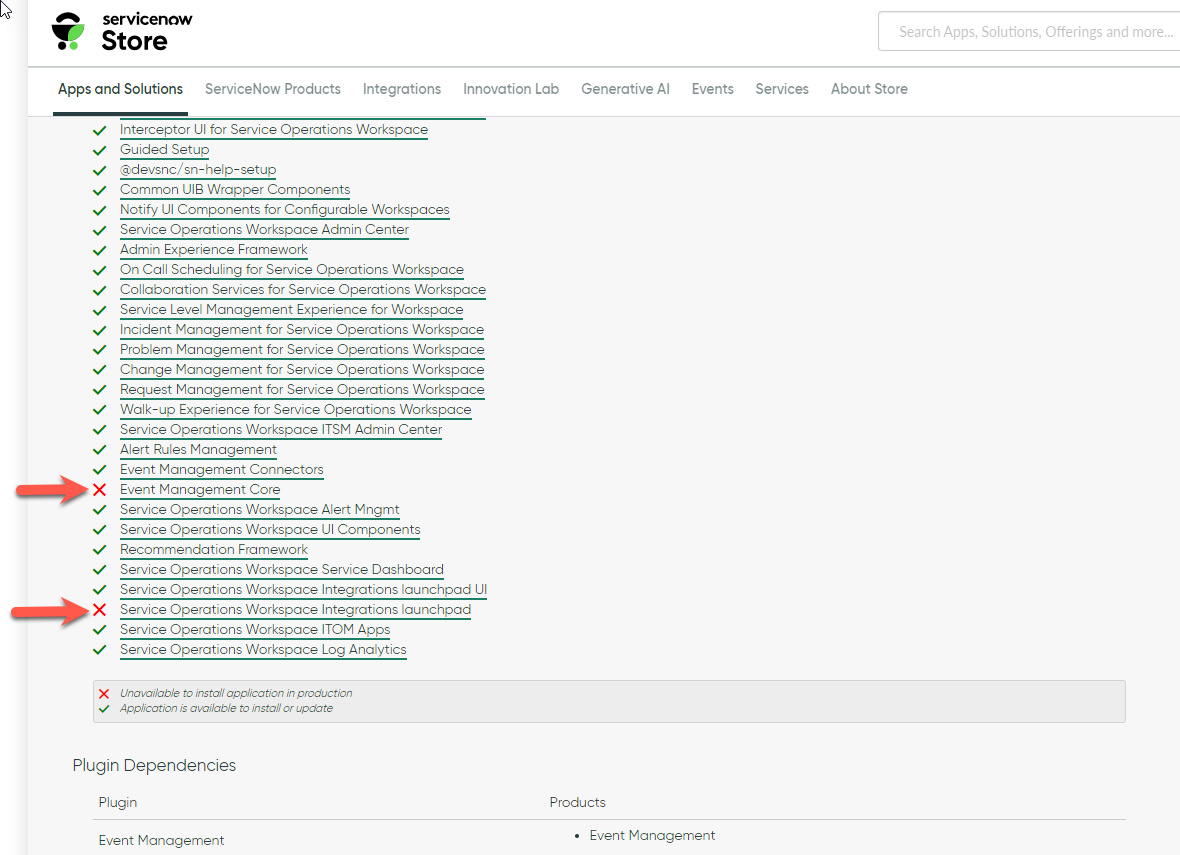Image resolution: width=1180 pixels, height=855 pixels.
Task: Click checkmark beside Service Operations Workspace Log Analytics
Action: [x=99, y=650]
